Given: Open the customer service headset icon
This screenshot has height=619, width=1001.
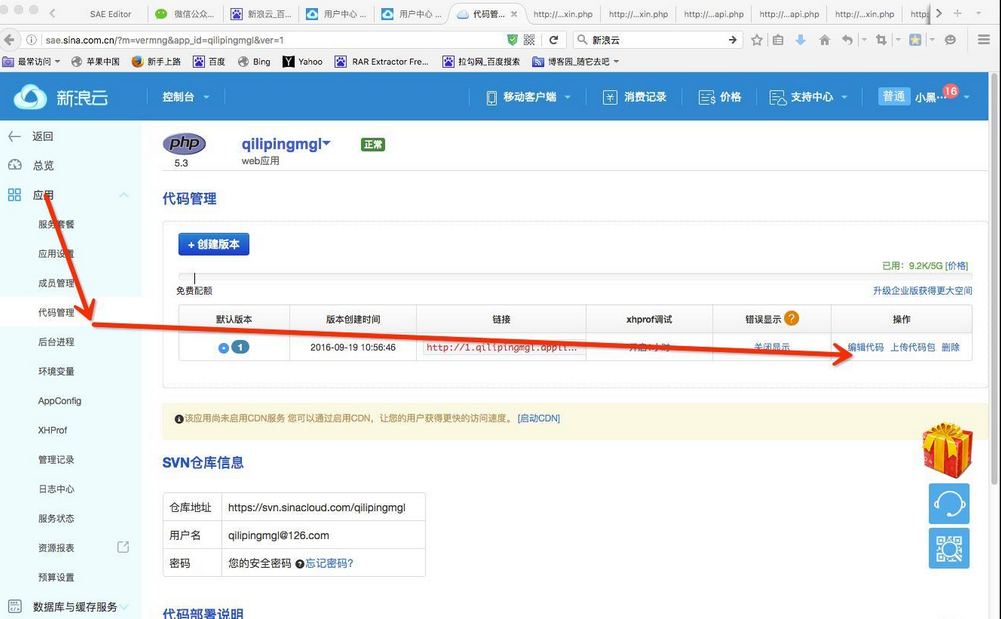Looking at the screenshot, I should (949, 503).
